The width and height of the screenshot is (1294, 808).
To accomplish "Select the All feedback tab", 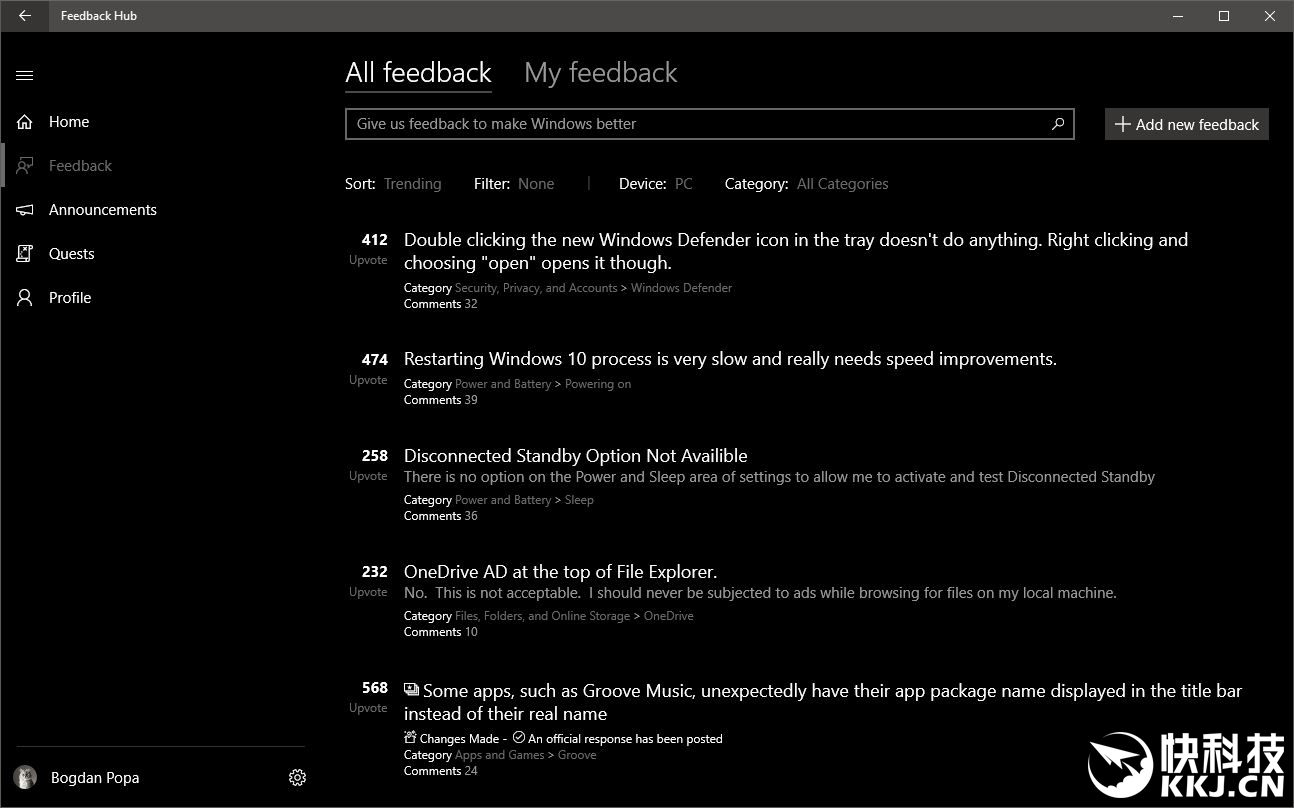I will coord(418,73).
